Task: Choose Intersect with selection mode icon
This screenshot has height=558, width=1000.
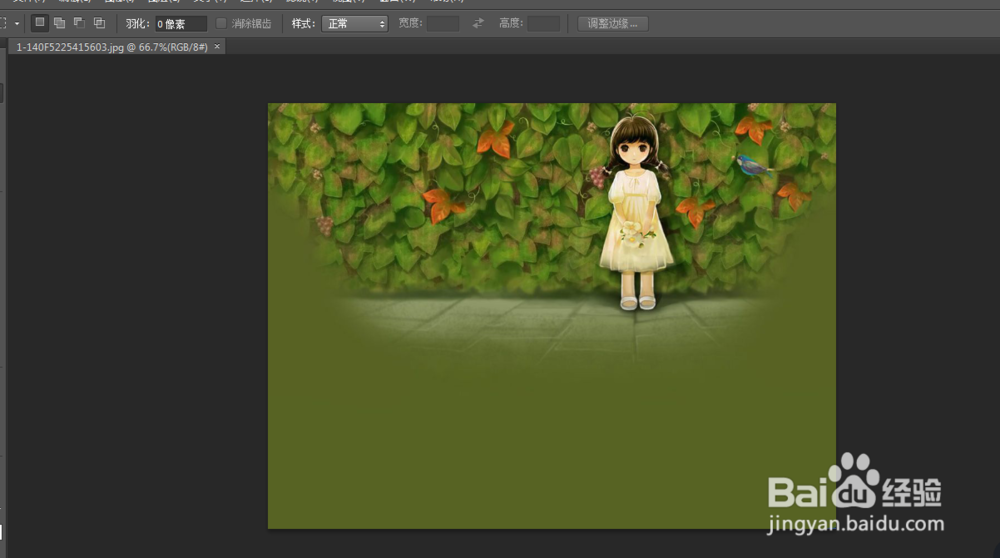Action: [x=99, y=23]
